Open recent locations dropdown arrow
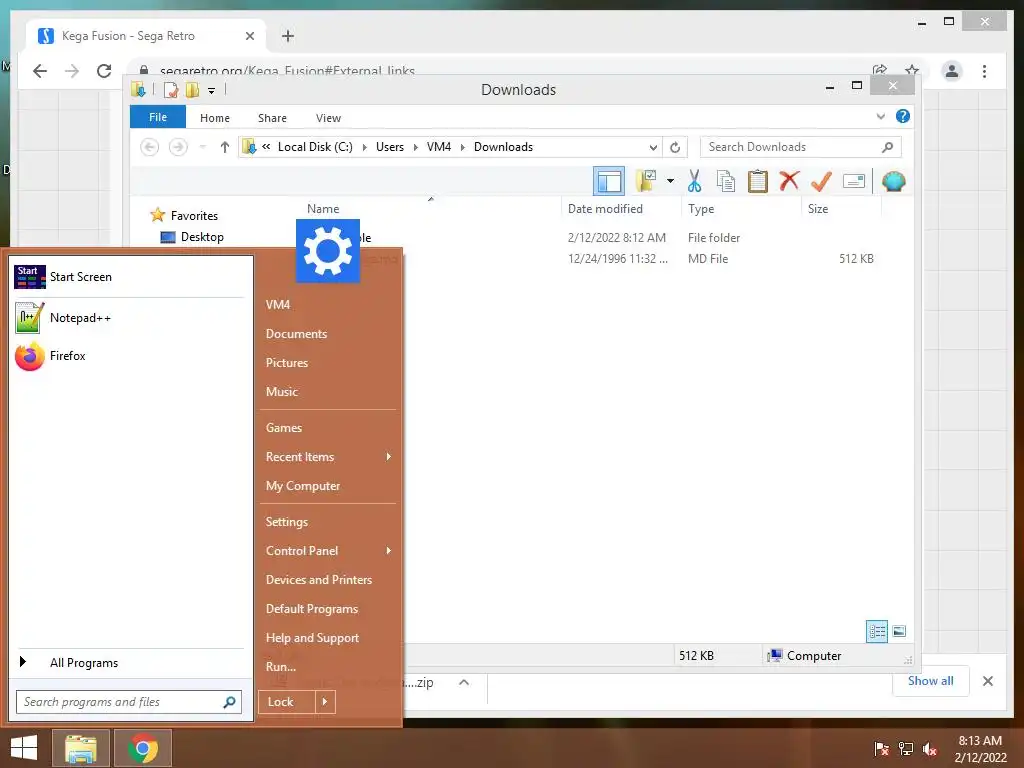This screenshot has height=768, width=1024. pyautogui.click(x=202, y=147)
